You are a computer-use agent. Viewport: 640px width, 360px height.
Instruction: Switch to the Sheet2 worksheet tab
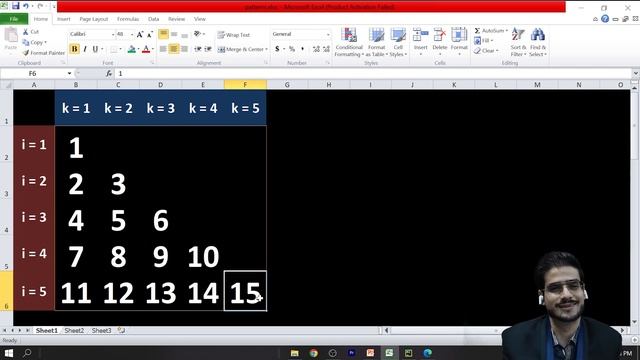[74, 330]
